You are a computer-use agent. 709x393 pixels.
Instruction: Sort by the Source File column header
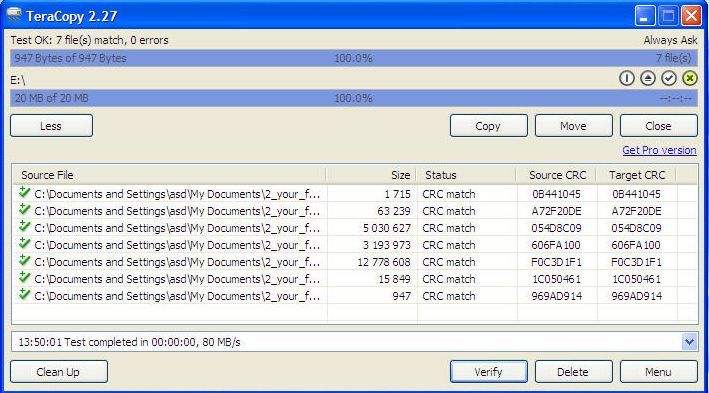click(169, 175)
